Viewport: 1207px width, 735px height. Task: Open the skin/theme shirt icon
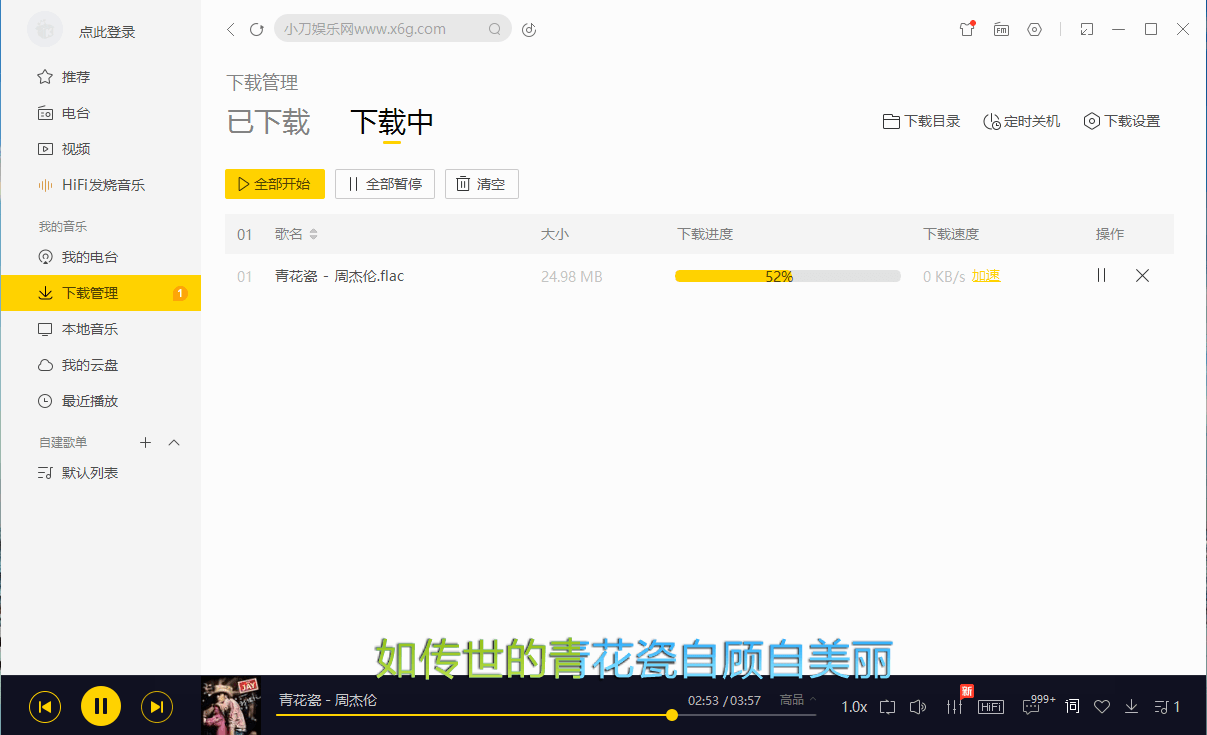[x=966, y=30]
